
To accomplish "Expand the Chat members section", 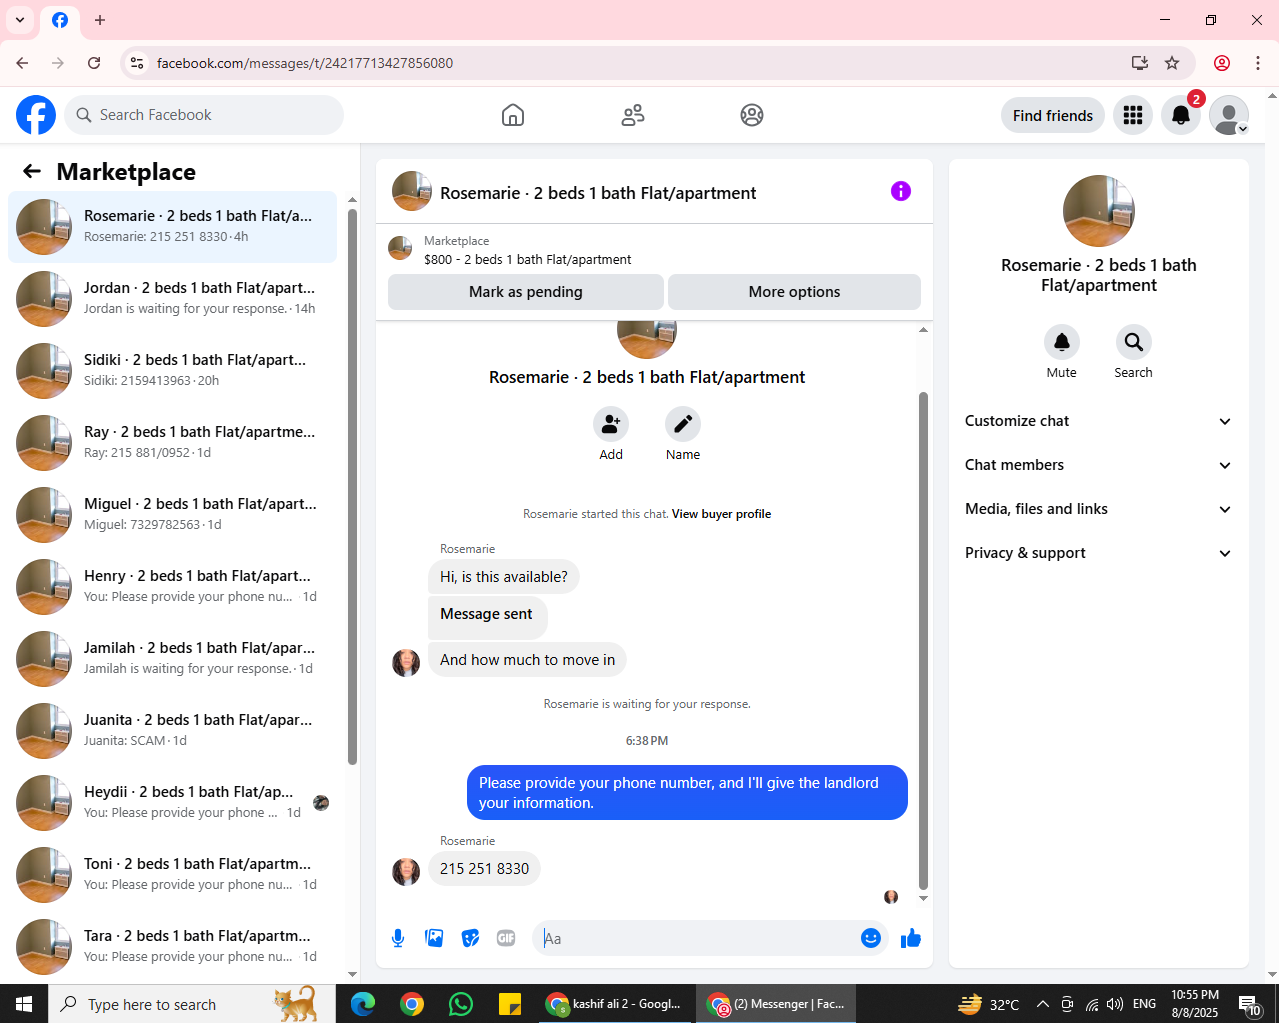I will coord(1098,465).
